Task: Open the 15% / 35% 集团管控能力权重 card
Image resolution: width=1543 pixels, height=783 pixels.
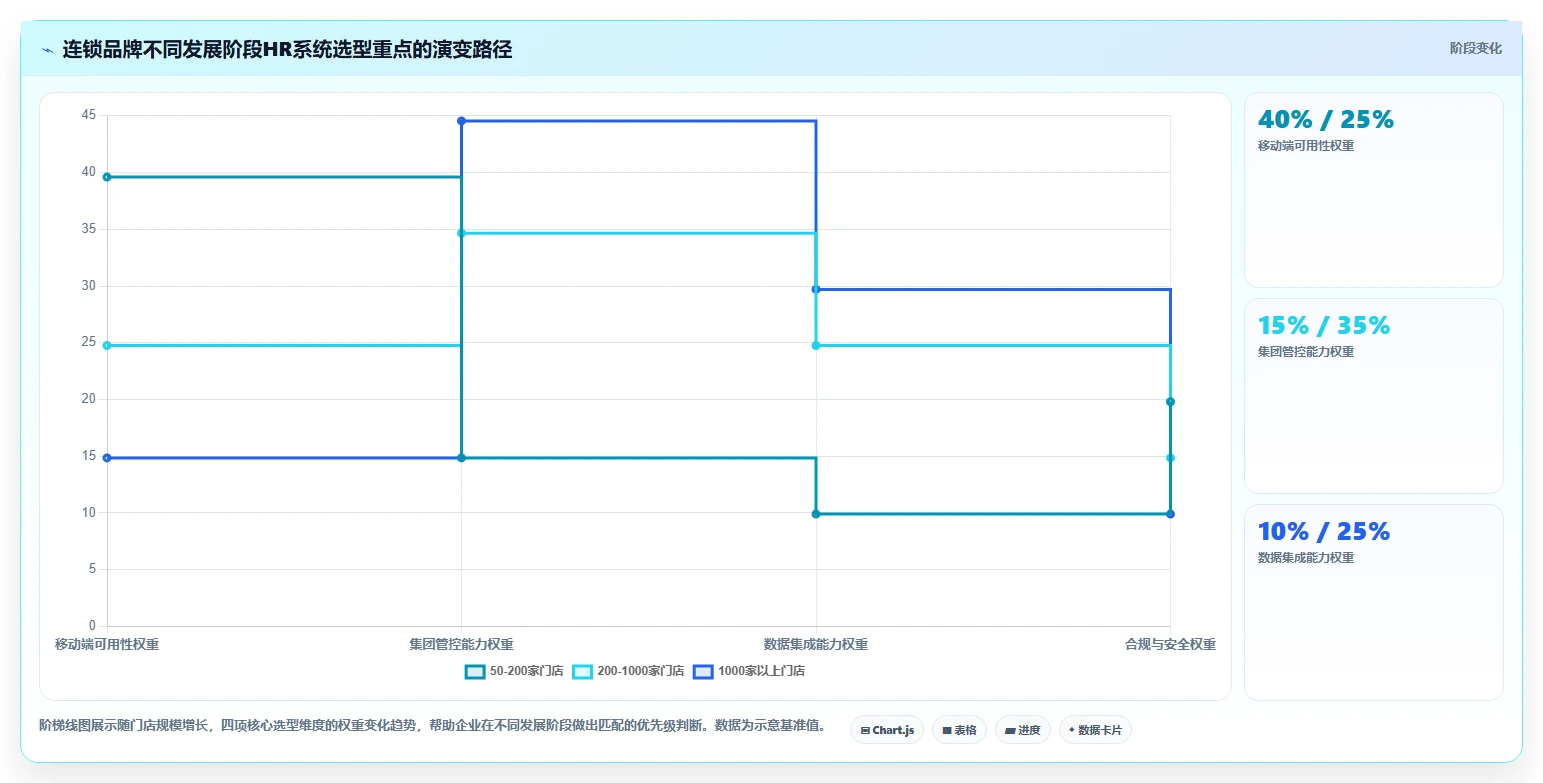Action: 1374,396
